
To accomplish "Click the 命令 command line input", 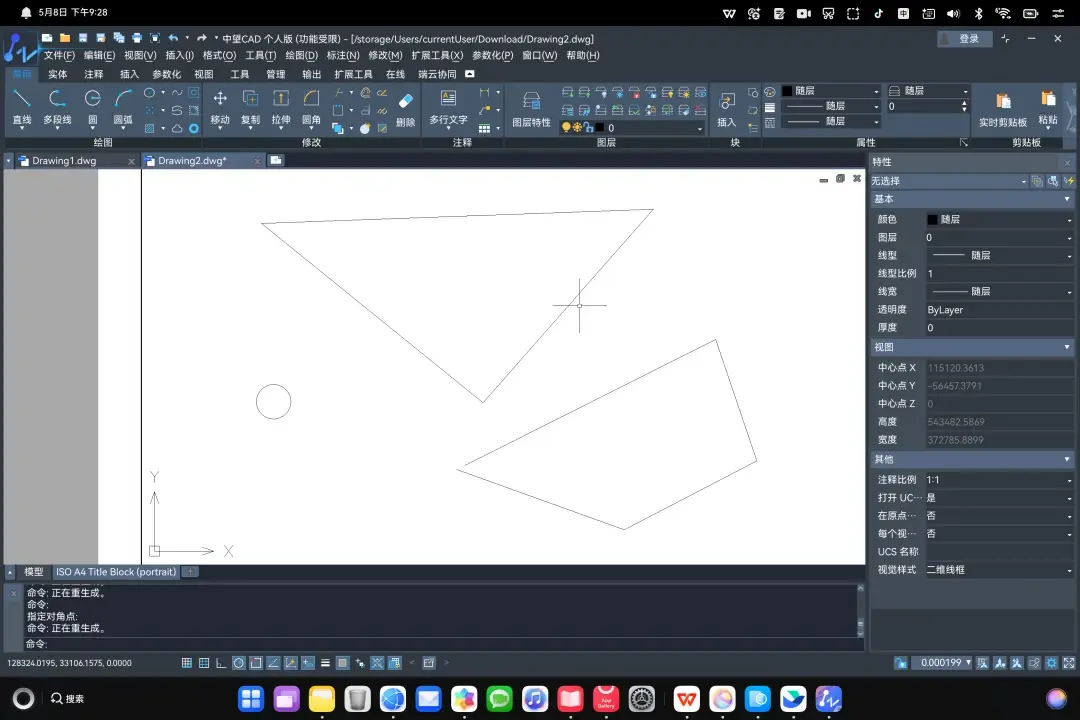I will click(441, 644).
